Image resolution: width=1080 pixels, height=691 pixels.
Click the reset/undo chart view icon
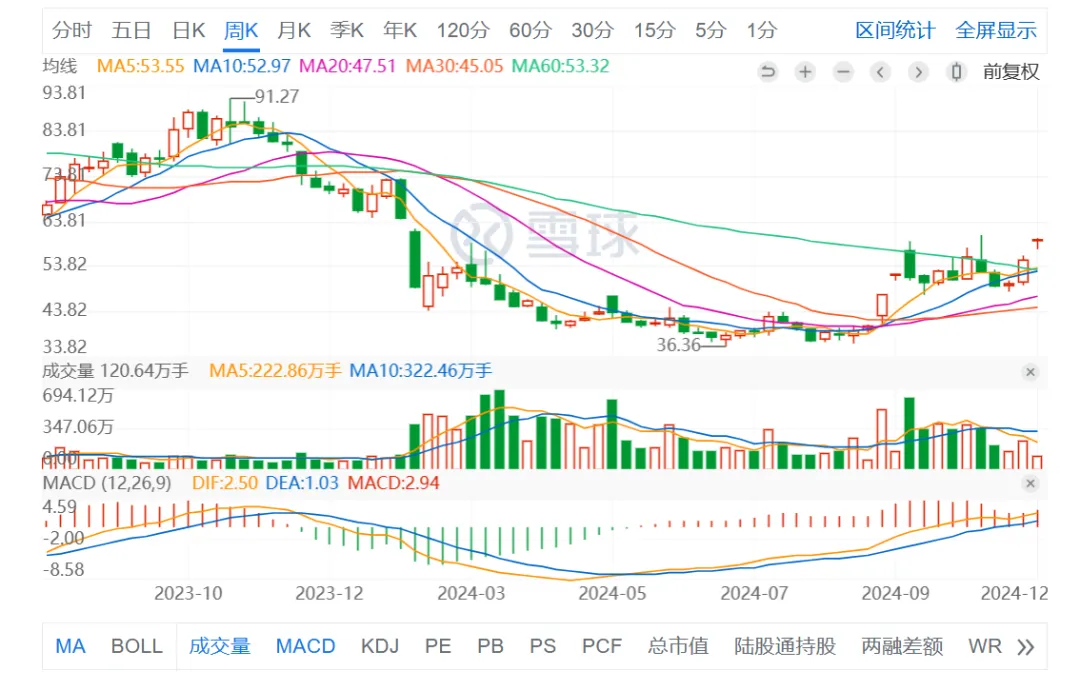pos(768,72)
